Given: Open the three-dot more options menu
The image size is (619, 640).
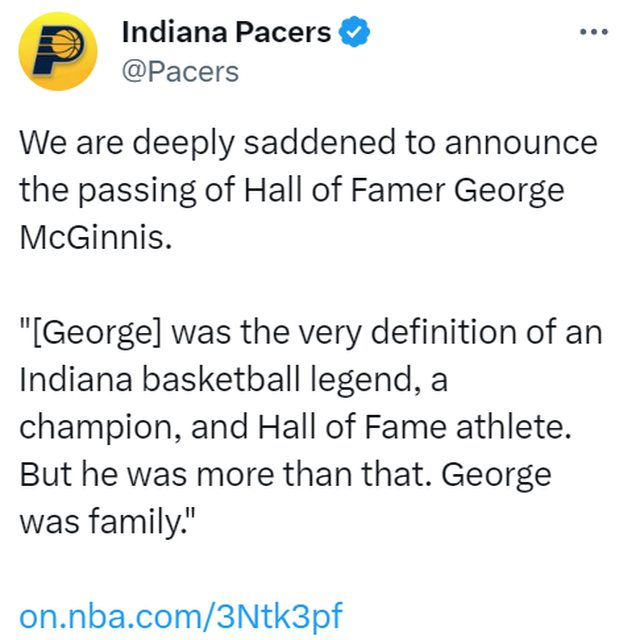Looking at the screenshot, I should pyautogui.click(x=594, y=32).
